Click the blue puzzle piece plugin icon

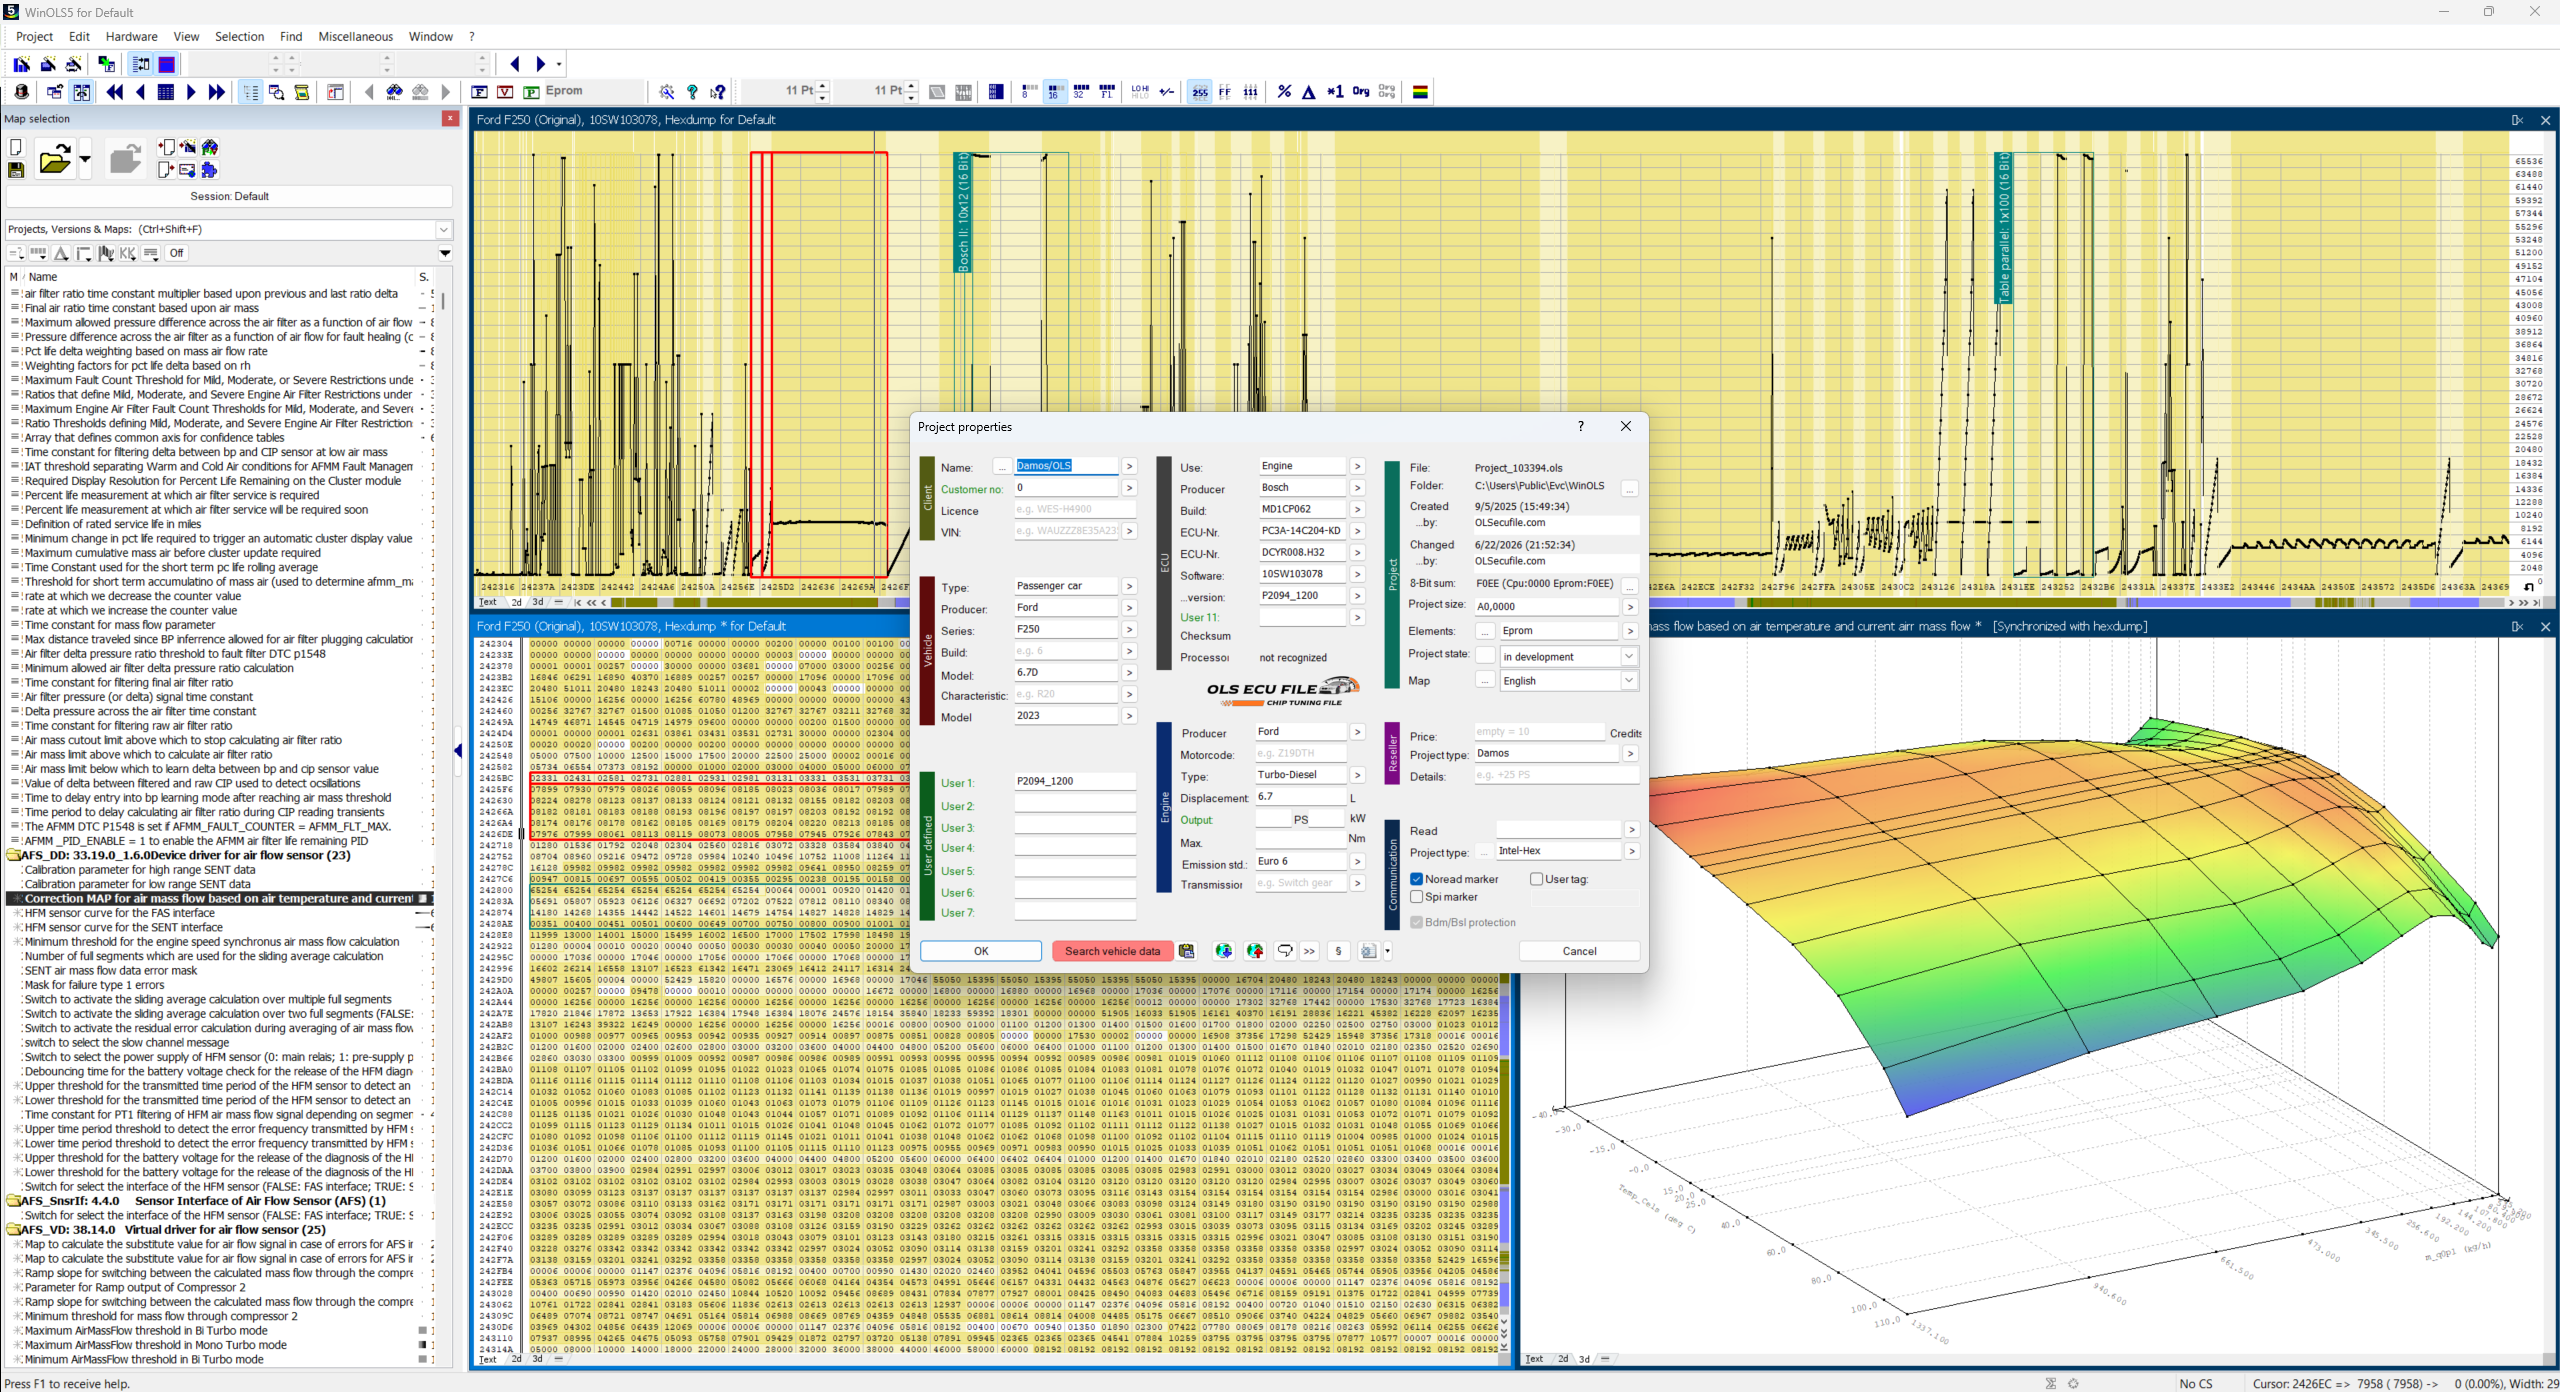coord(210,170)
